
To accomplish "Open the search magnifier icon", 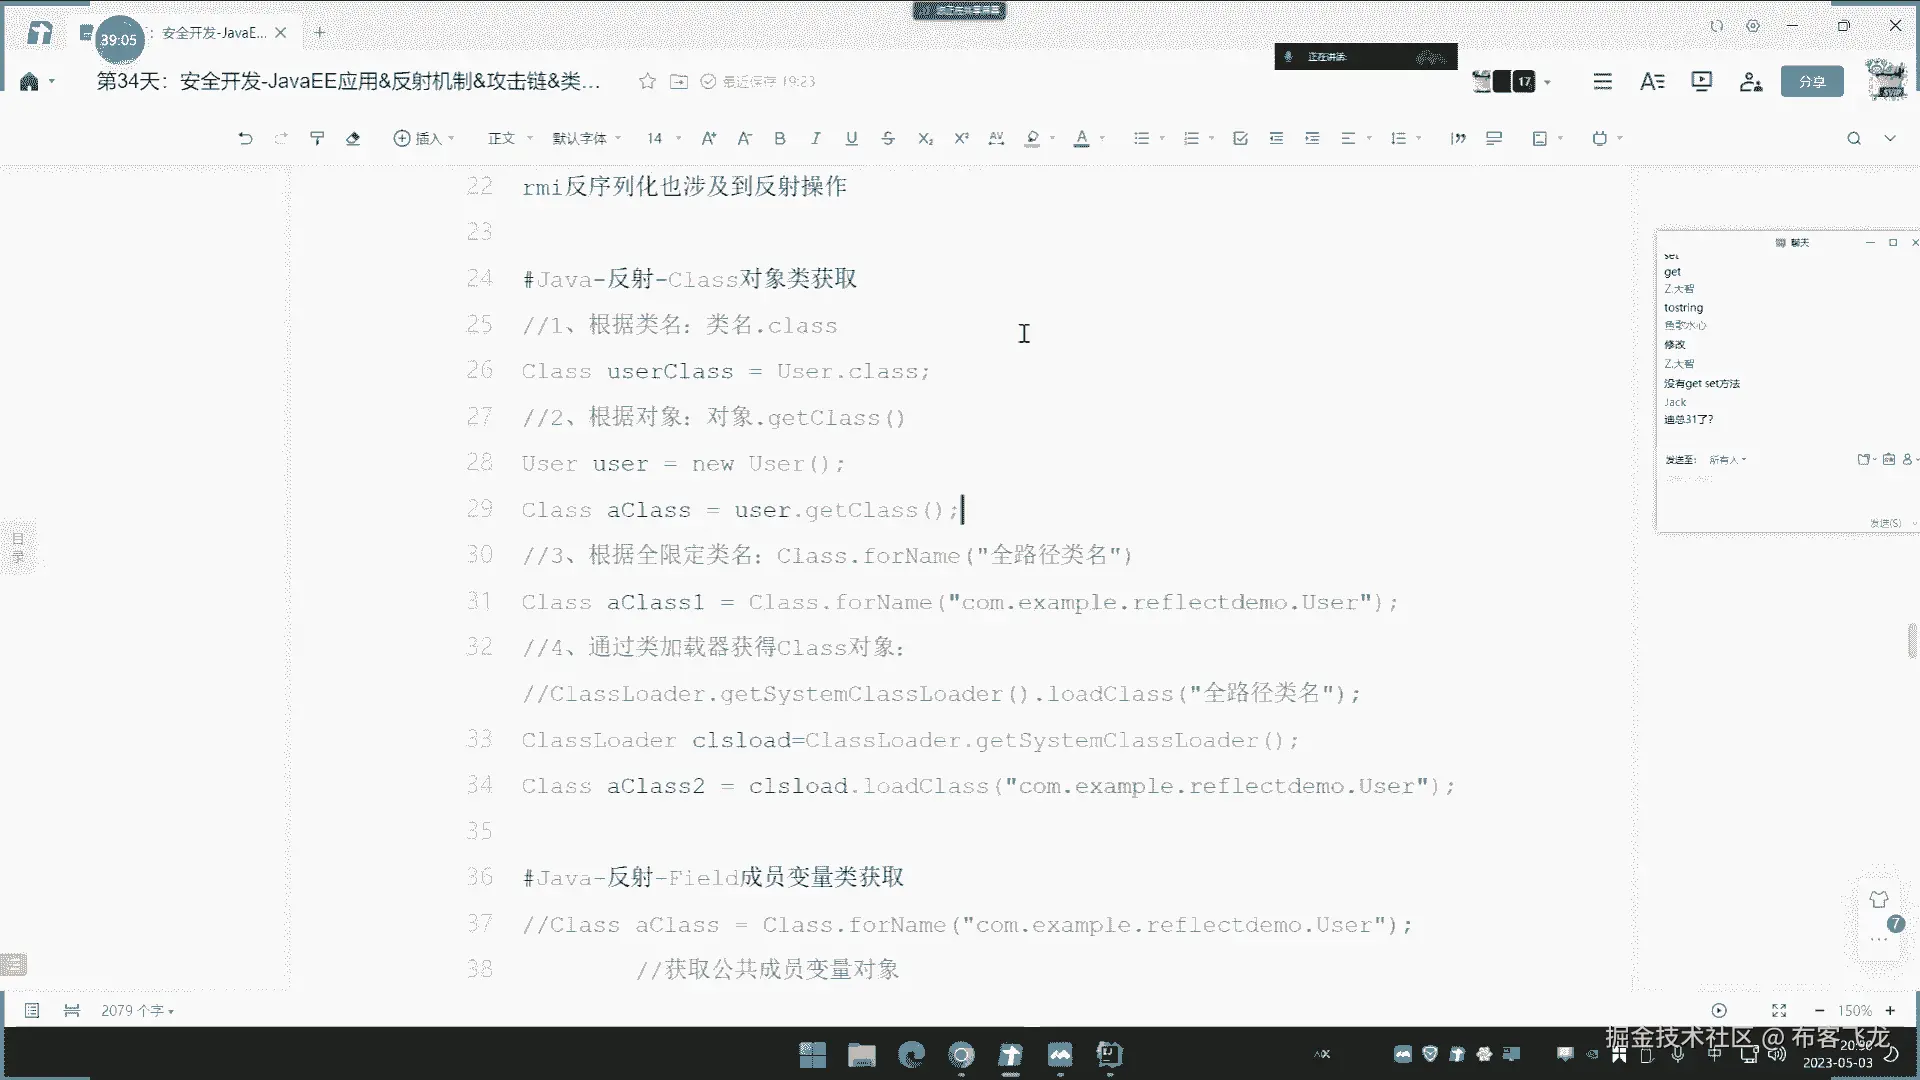I will pyautogui.click(x=1854, y=138).
